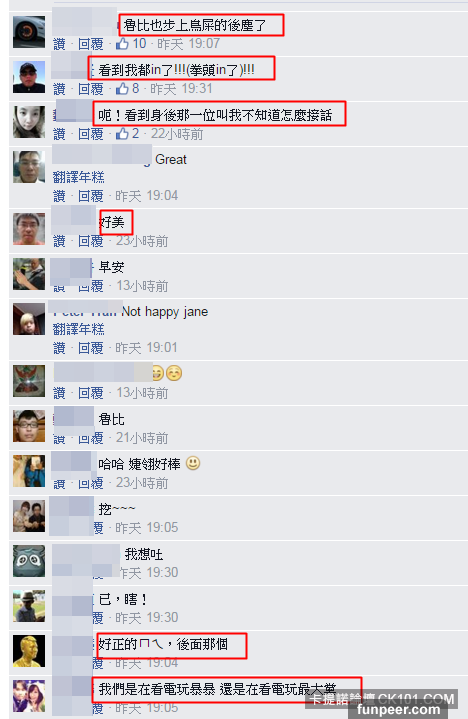468x719 pixels.
Task: Like the comment 魯比也步上鳥屎的後塵了
Action: point(59,44)
